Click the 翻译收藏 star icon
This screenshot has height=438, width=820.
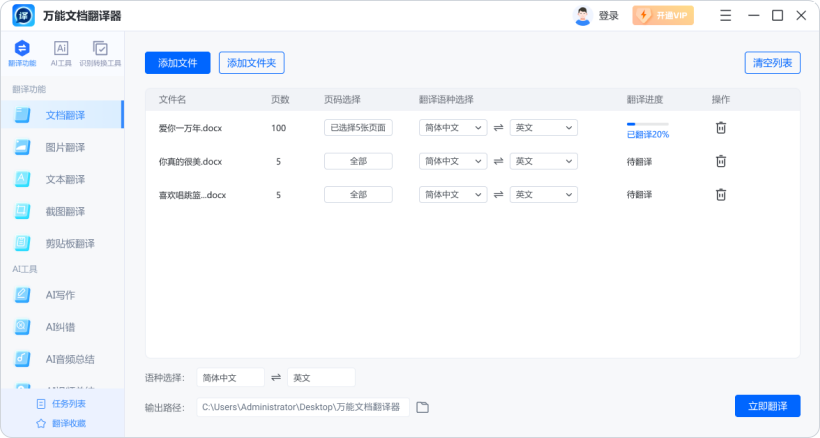[x=41, y=423]
